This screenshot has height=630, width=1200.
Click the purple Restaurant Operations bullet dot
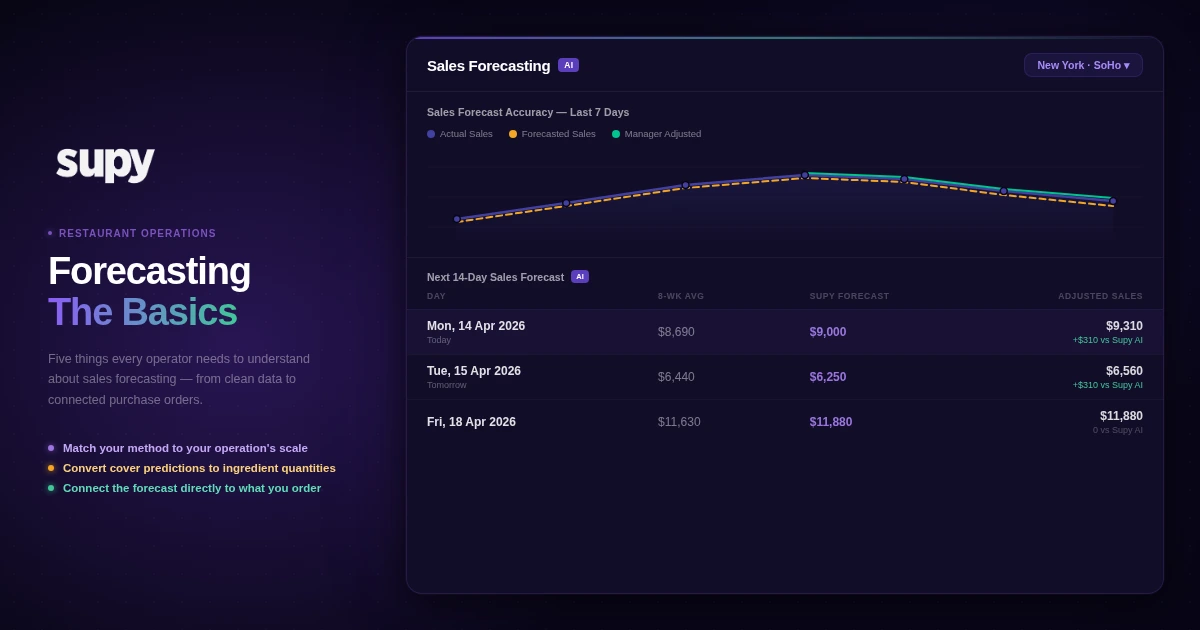[x=49, y=232]
